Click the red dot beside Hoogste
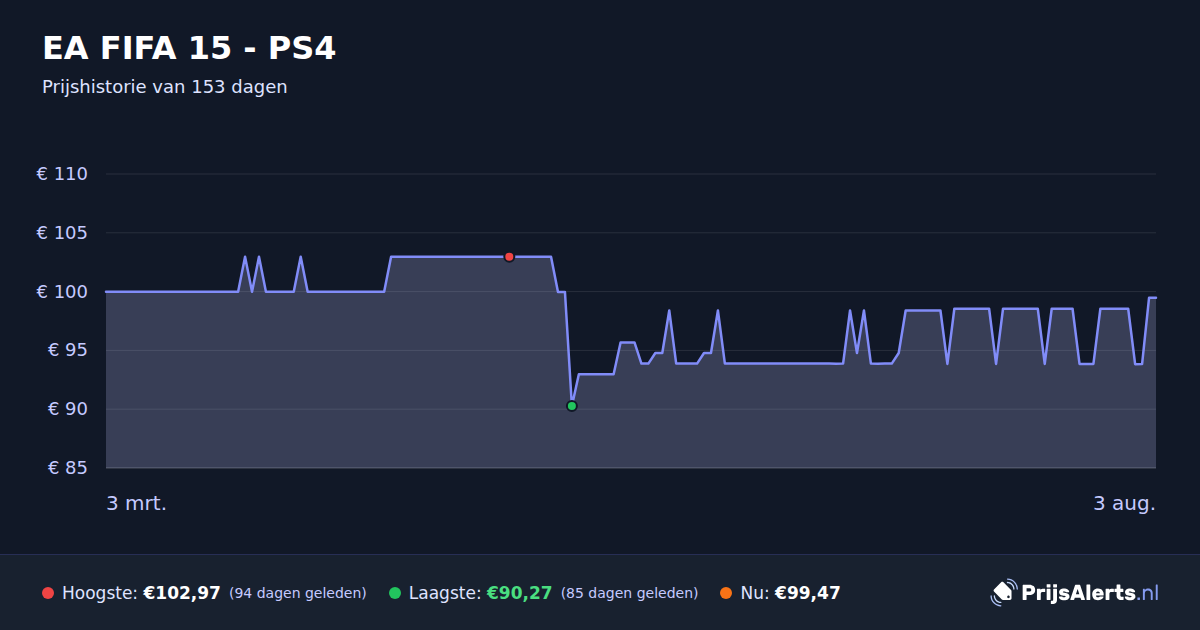 point(48,593)
